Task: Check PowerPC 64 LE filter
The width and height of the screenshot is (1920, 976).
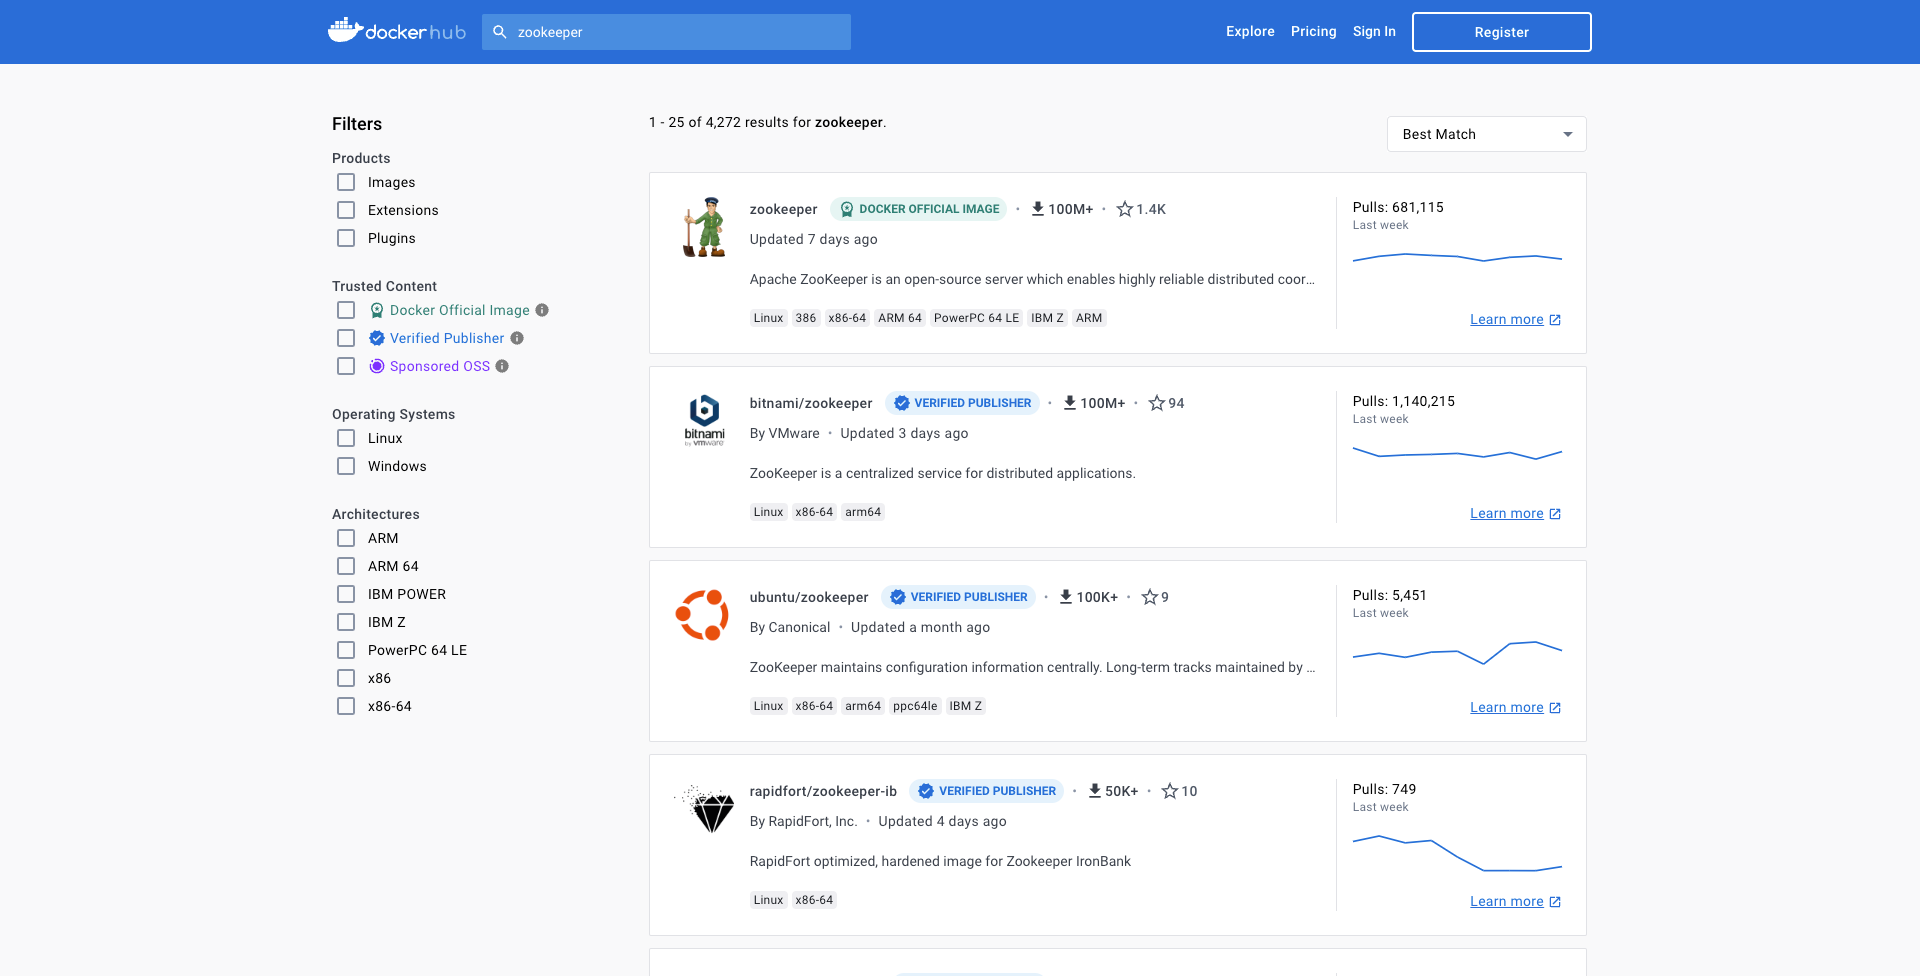Action: (x=346, y=650)
